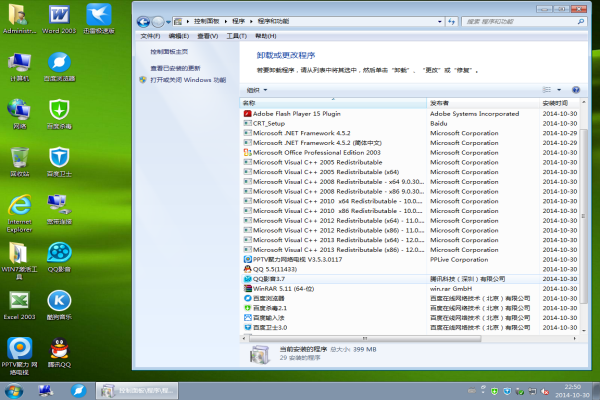Viewport: 600px width, 400px height.
Task: Open WIN7 activation tool folder
Action: [19, 261]
